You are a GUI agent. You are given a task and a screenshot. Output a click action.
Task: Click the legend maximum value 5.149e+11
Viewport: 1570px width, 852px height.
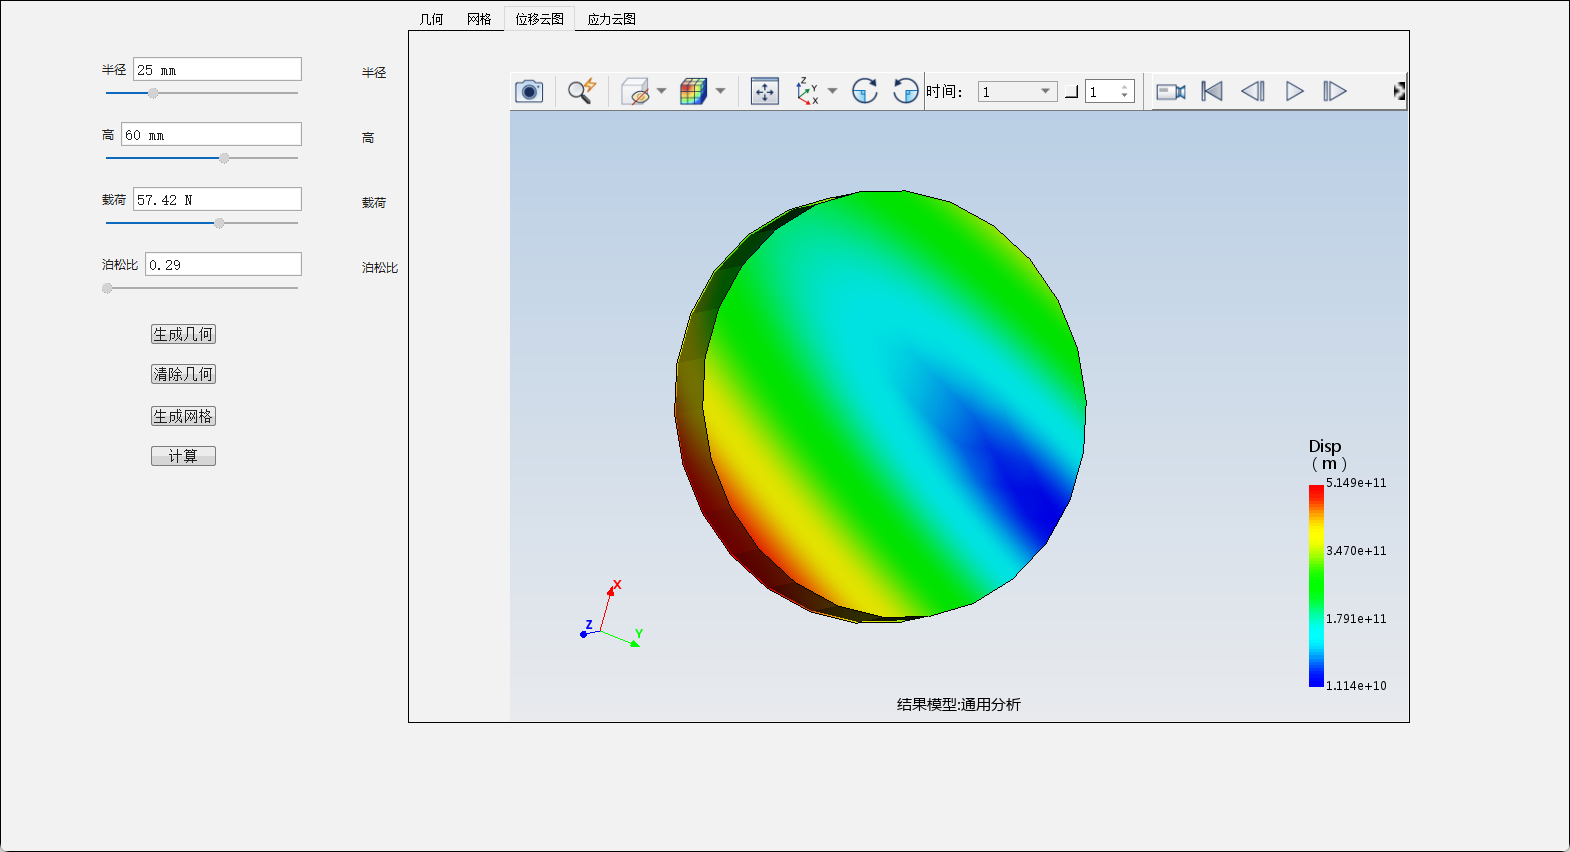(x=1356, y=483)
